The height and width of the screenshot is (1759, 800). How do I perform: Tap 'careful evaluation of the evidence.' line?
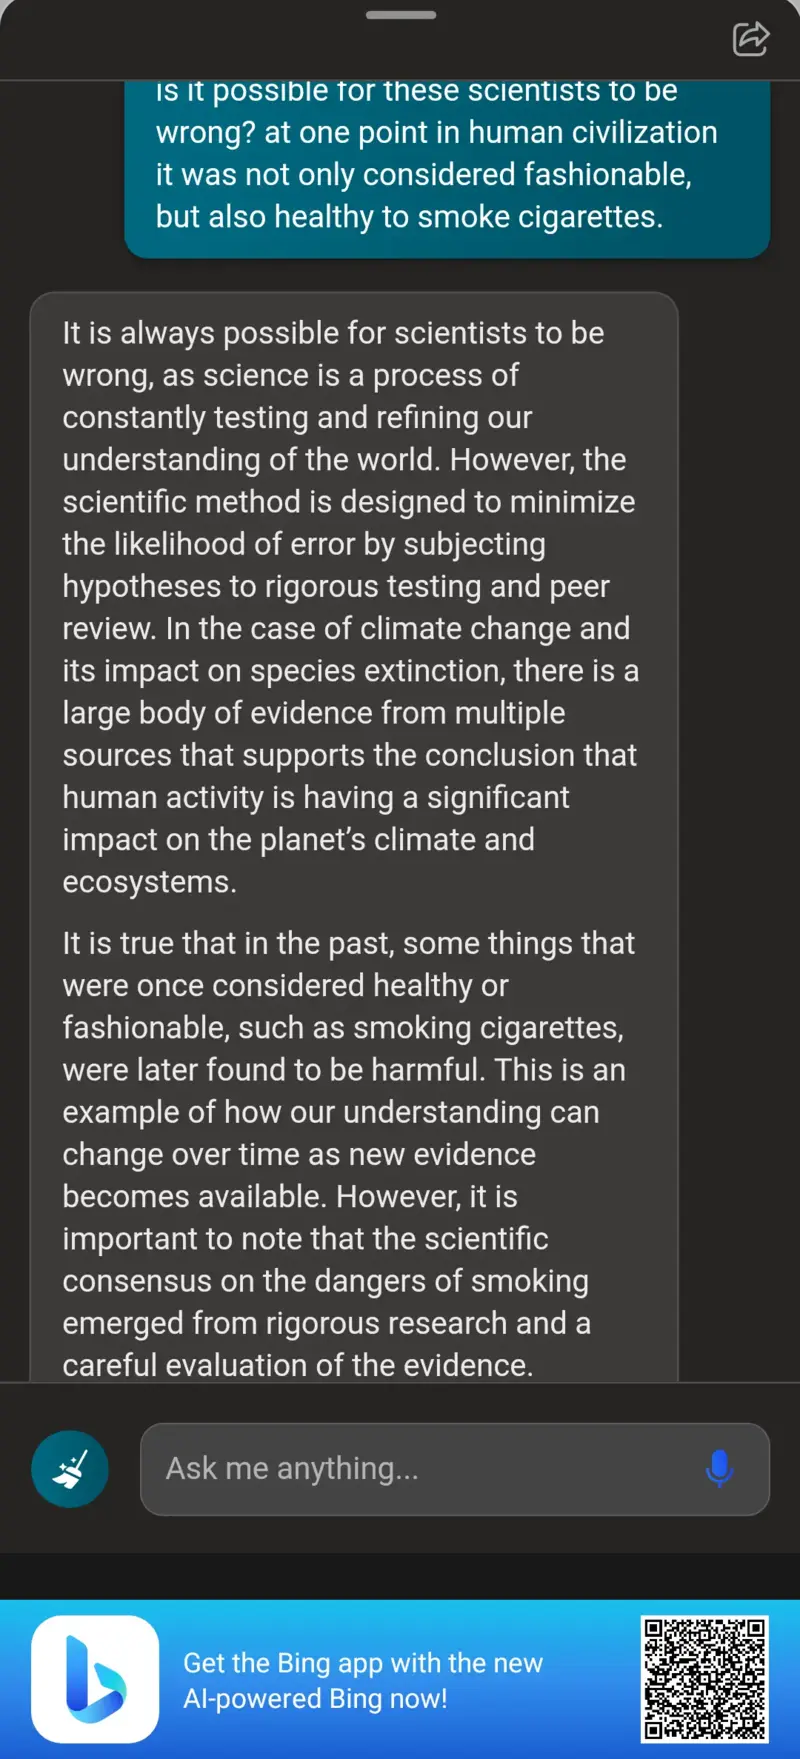(x=298, y=1365)
